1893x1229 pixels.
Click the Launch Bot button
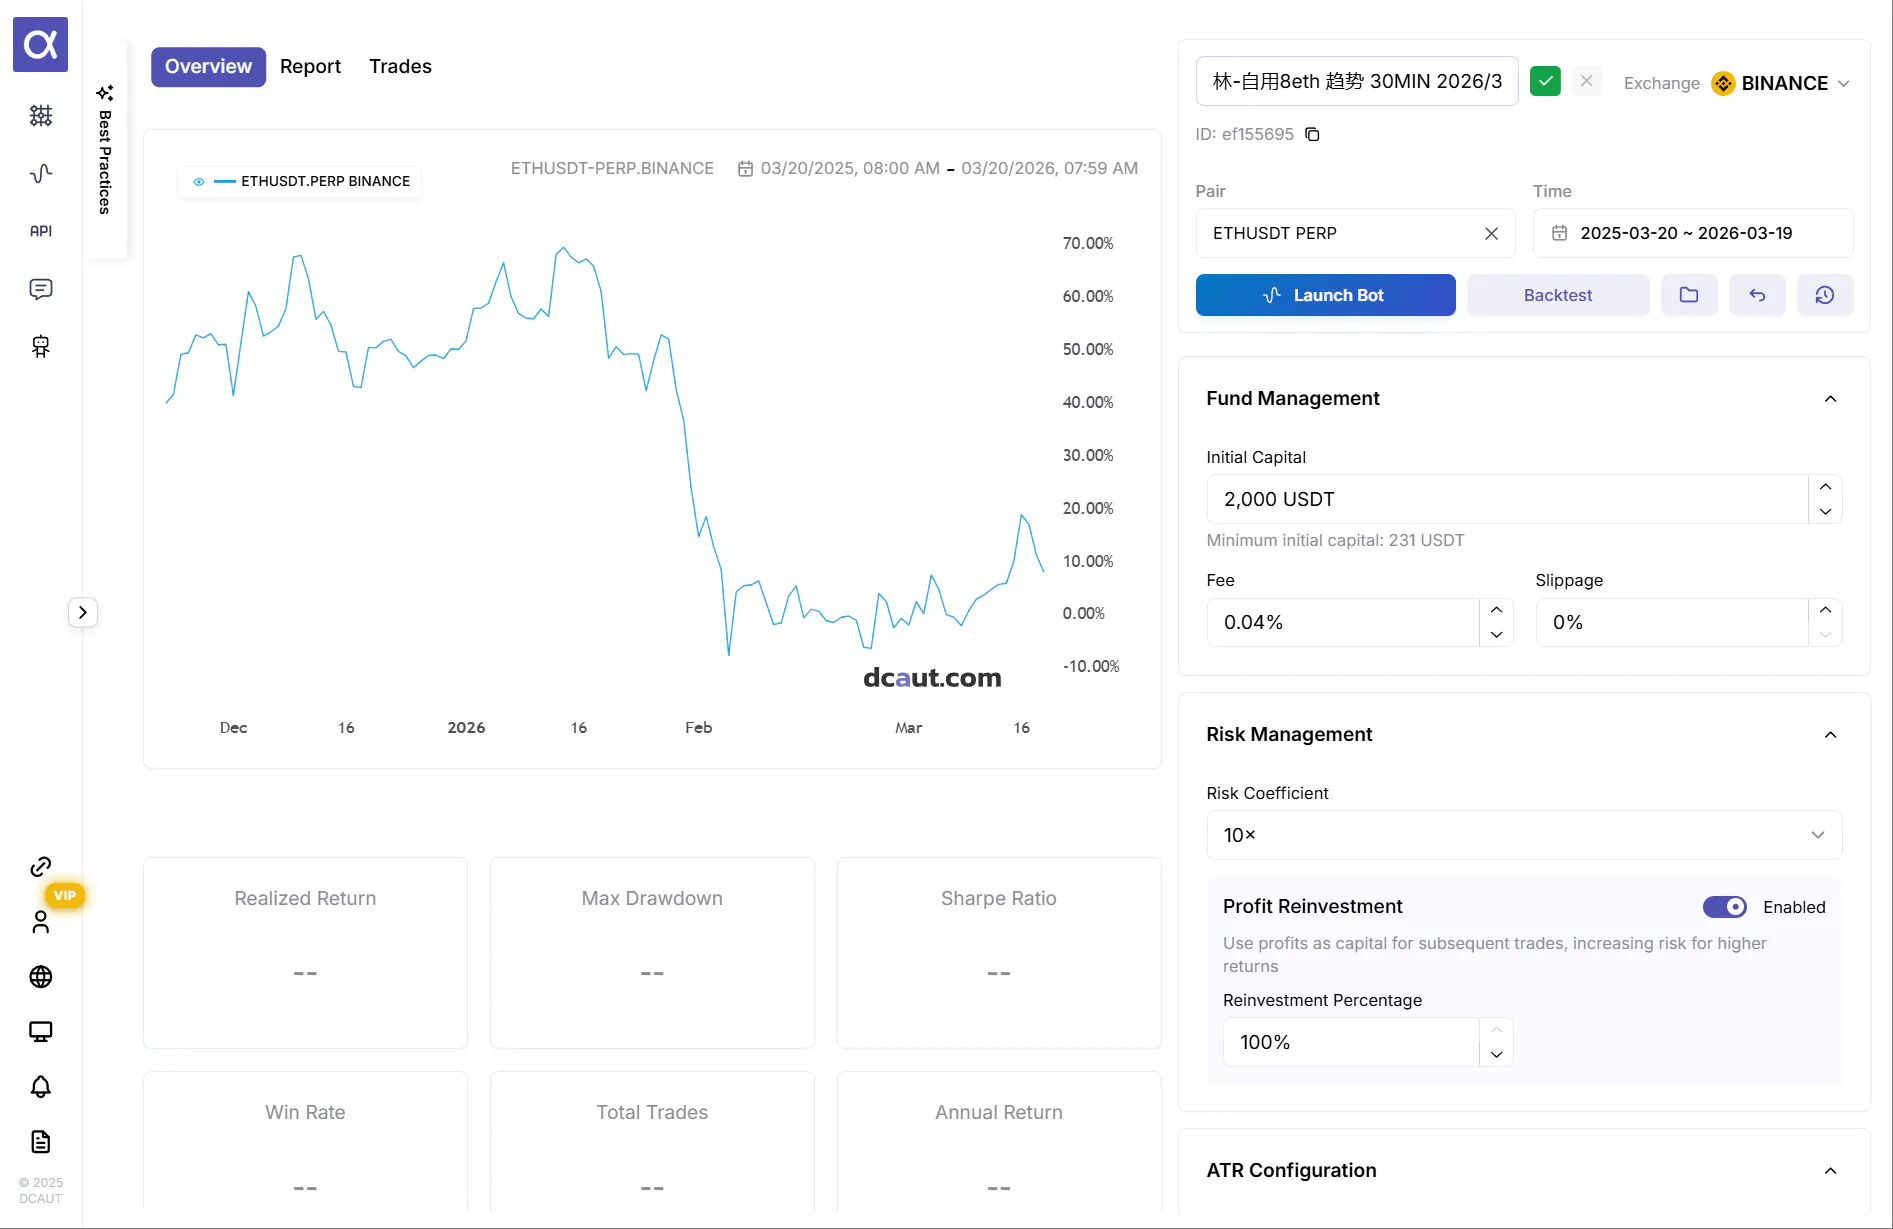[x=1325, y=295]
